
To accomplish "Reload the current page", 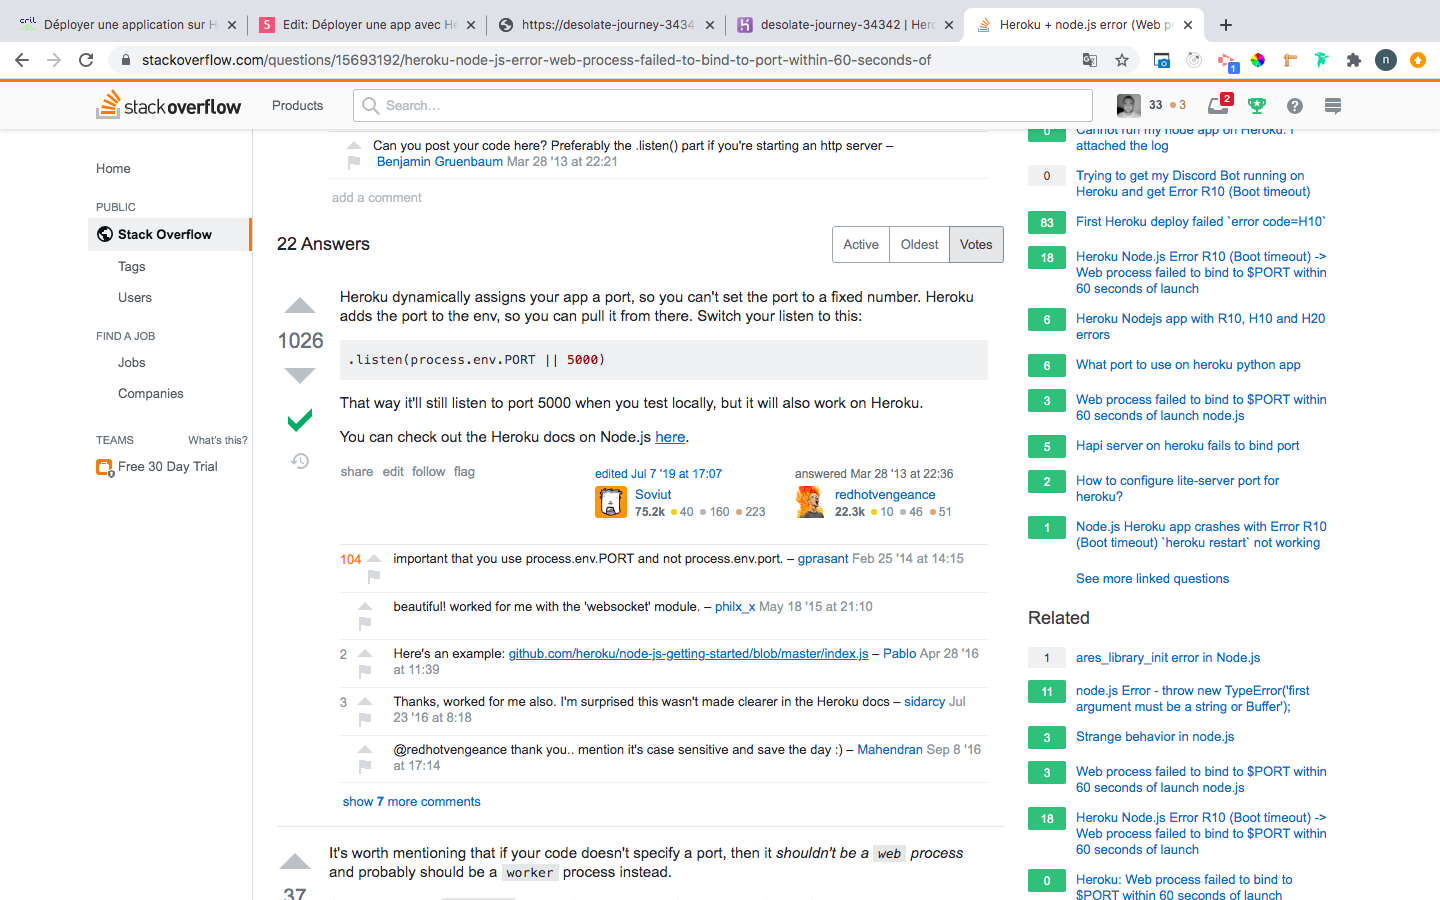I will click(x=86, y=60).
